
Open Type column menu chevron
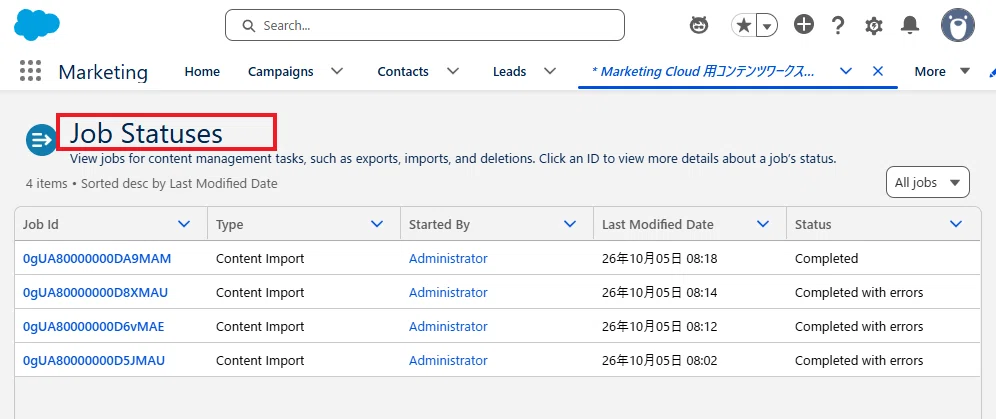click(377, 223)
